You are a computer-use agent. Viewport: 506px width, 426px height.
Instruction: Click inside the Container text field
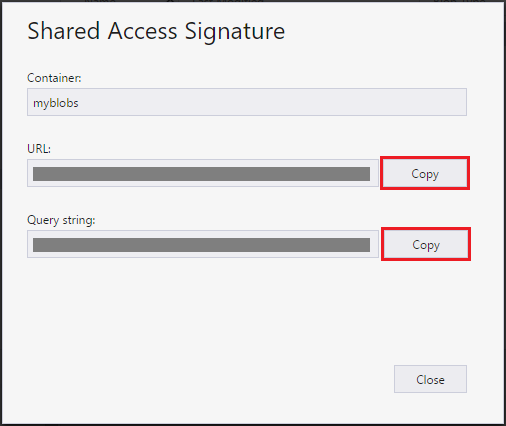[x=247, y=102]
